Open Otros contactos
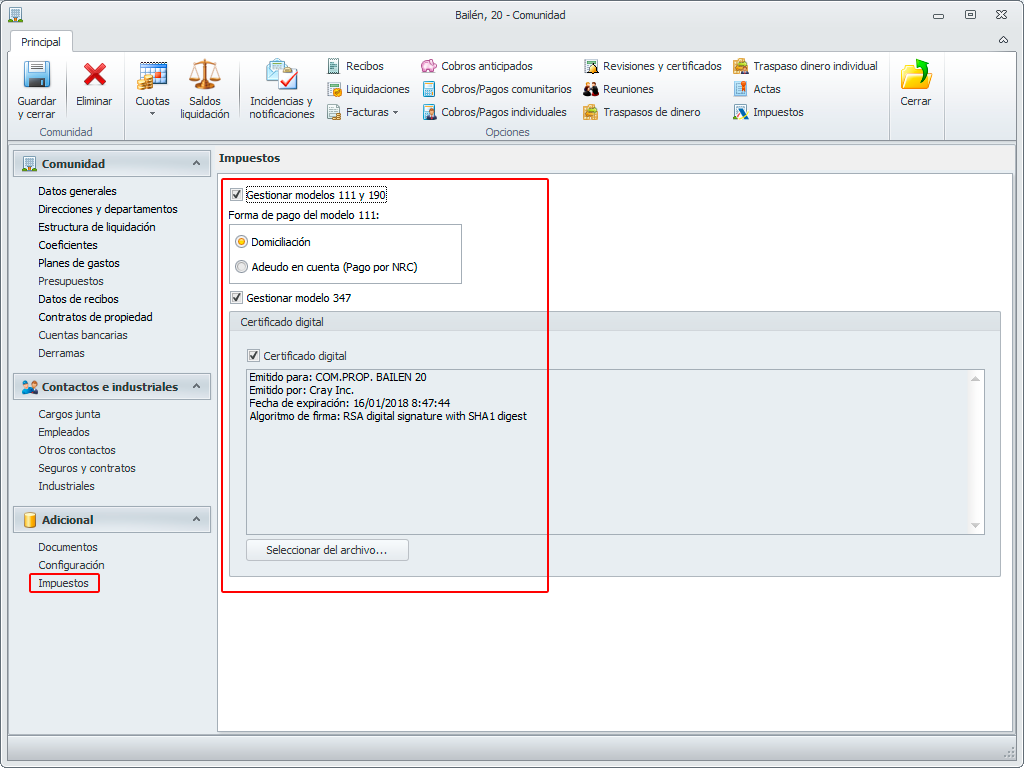1024x768 pixels. pyautogui.click(x=76, y=450)
